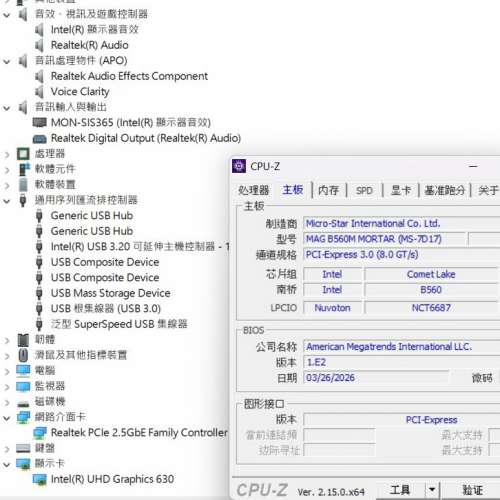Open the 基准跑分 tab in CPU-Z
This screenshot has width=500, height=500.
click(x=444, y=190)
